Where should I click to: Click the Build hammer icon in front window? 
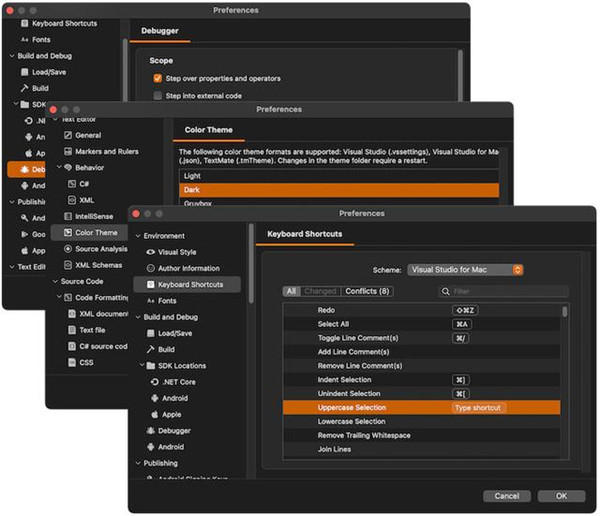pyautogui.click(x=151, y=349)
